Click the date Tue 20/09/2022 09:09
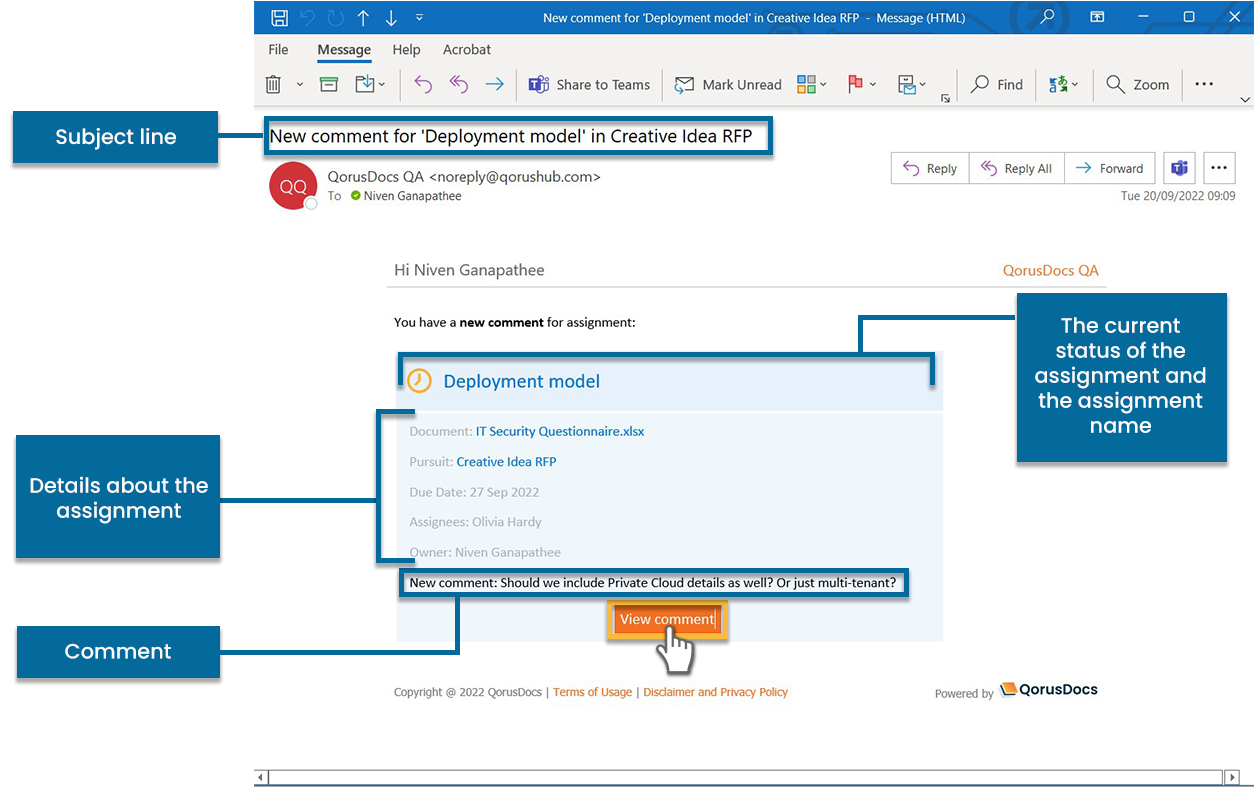The width and height of the screenshot is (1254, 788). coord(1178,196)
